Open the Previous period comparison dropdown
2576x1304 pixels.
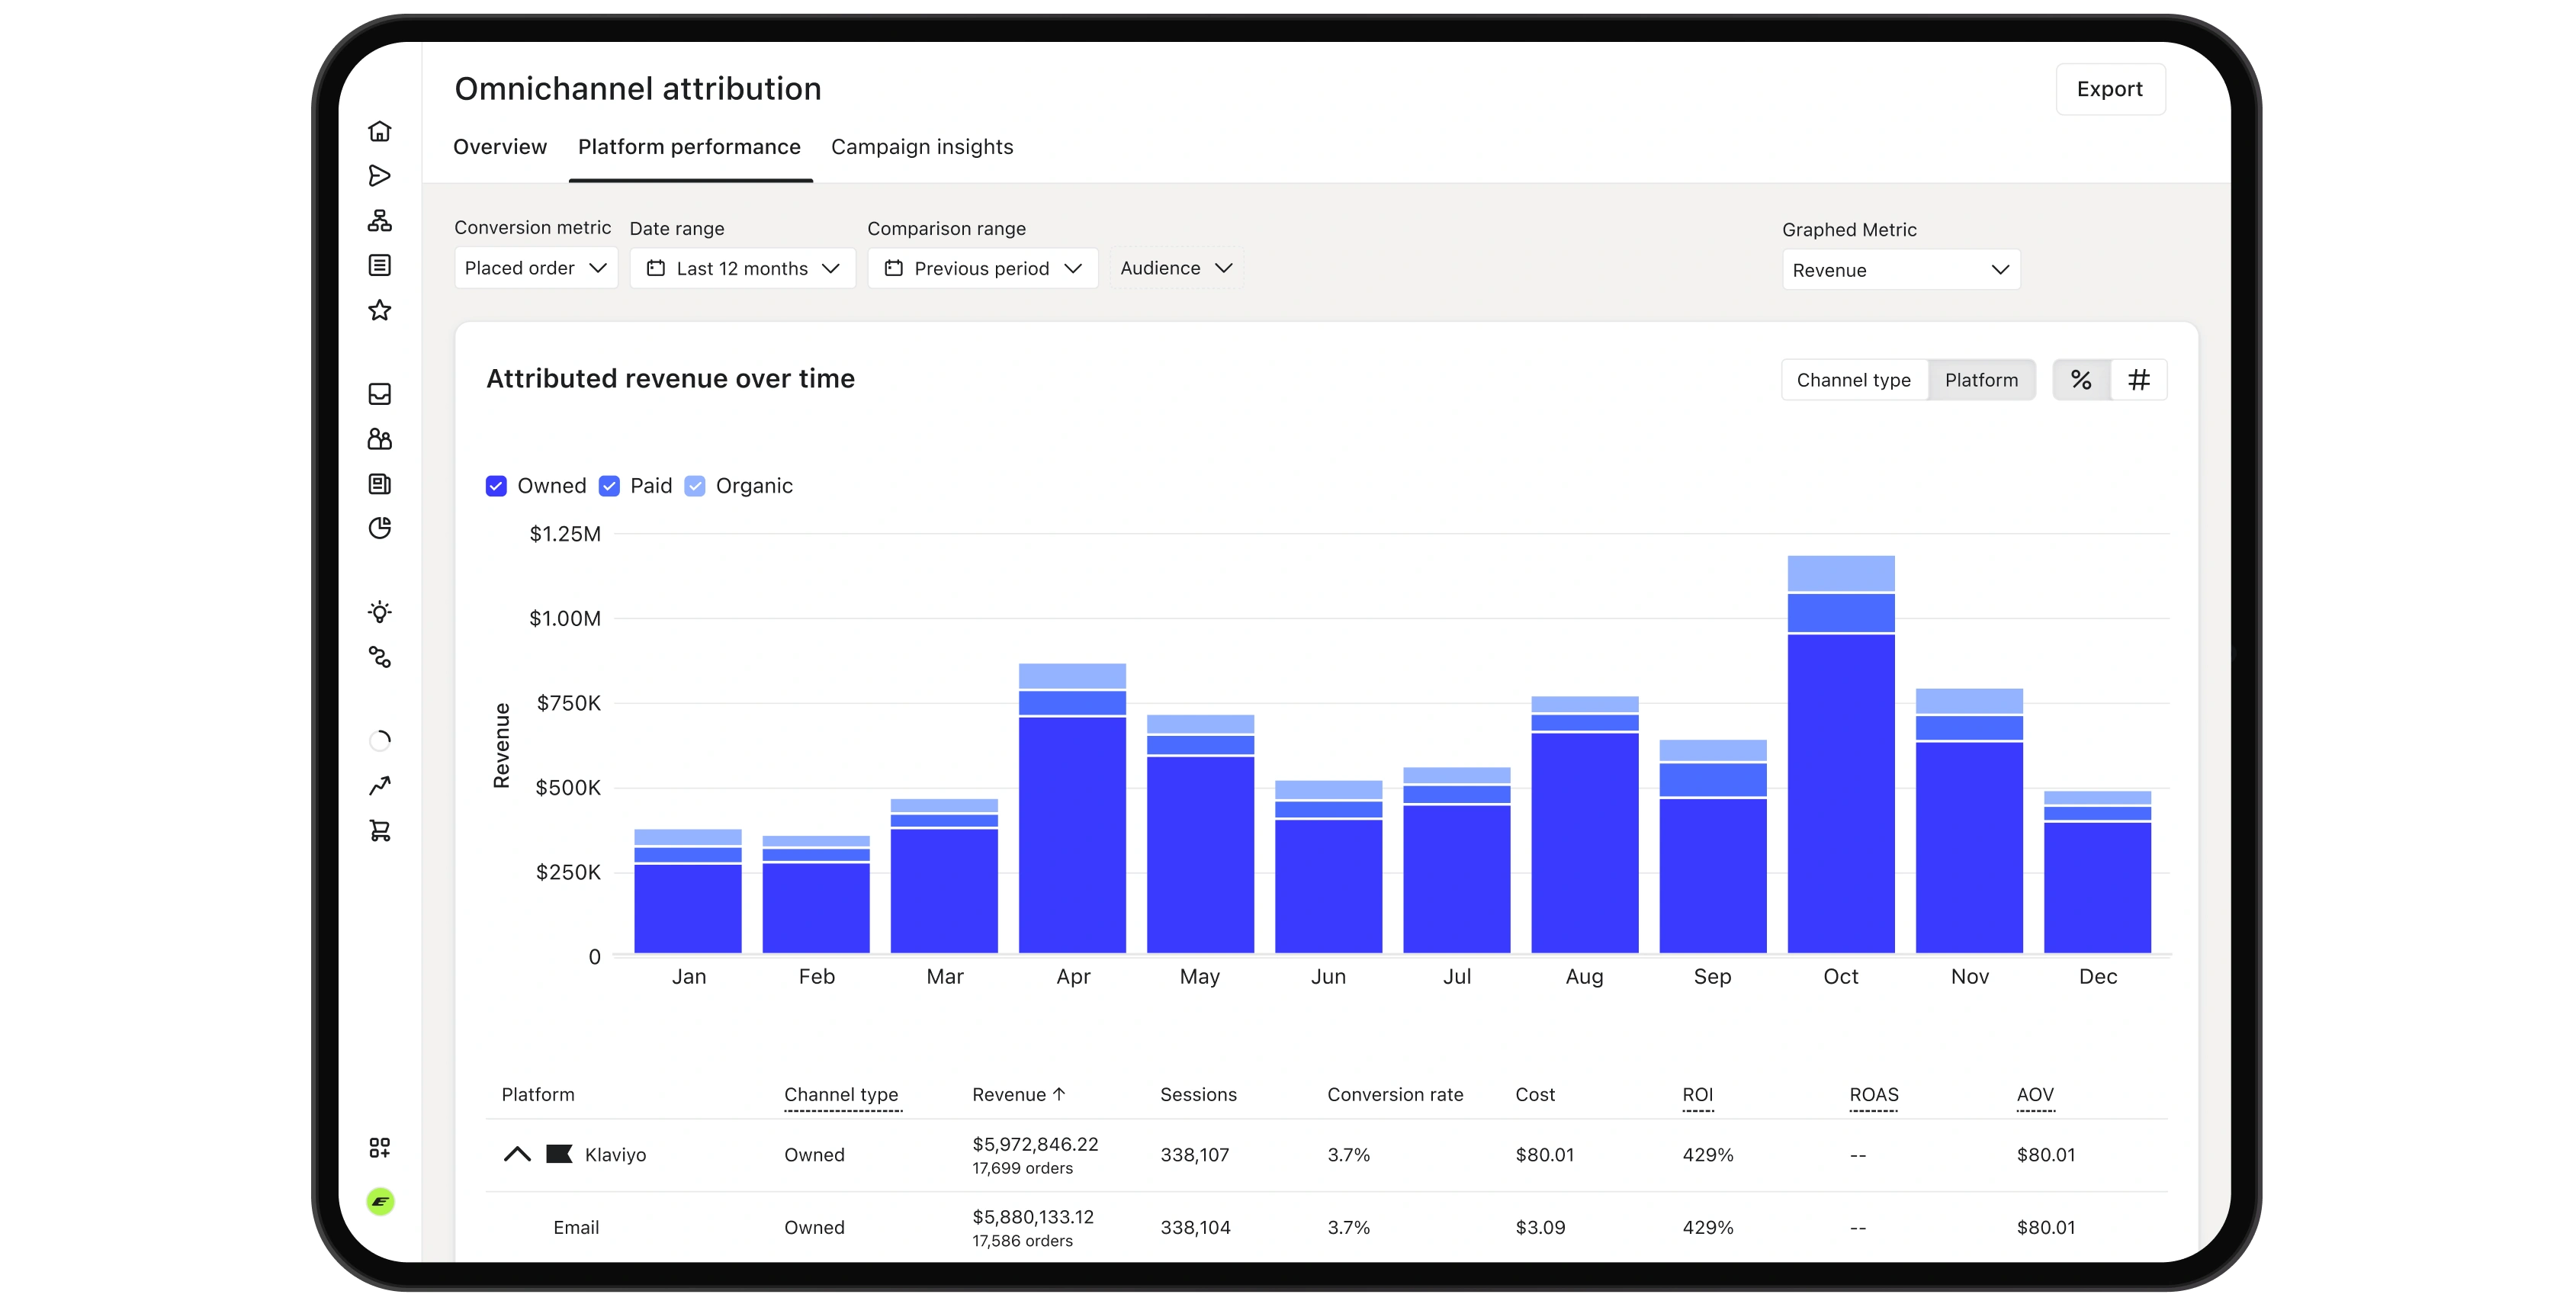pos(983,268)
